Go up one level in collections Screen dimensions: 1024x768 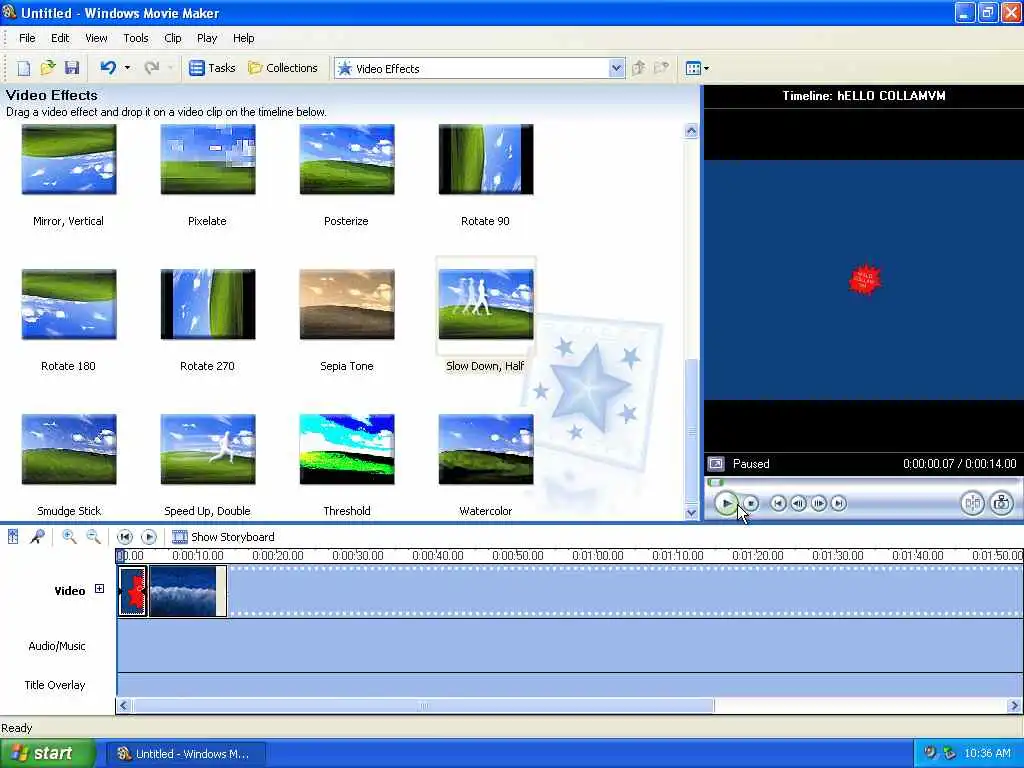[x=639, y=68]
